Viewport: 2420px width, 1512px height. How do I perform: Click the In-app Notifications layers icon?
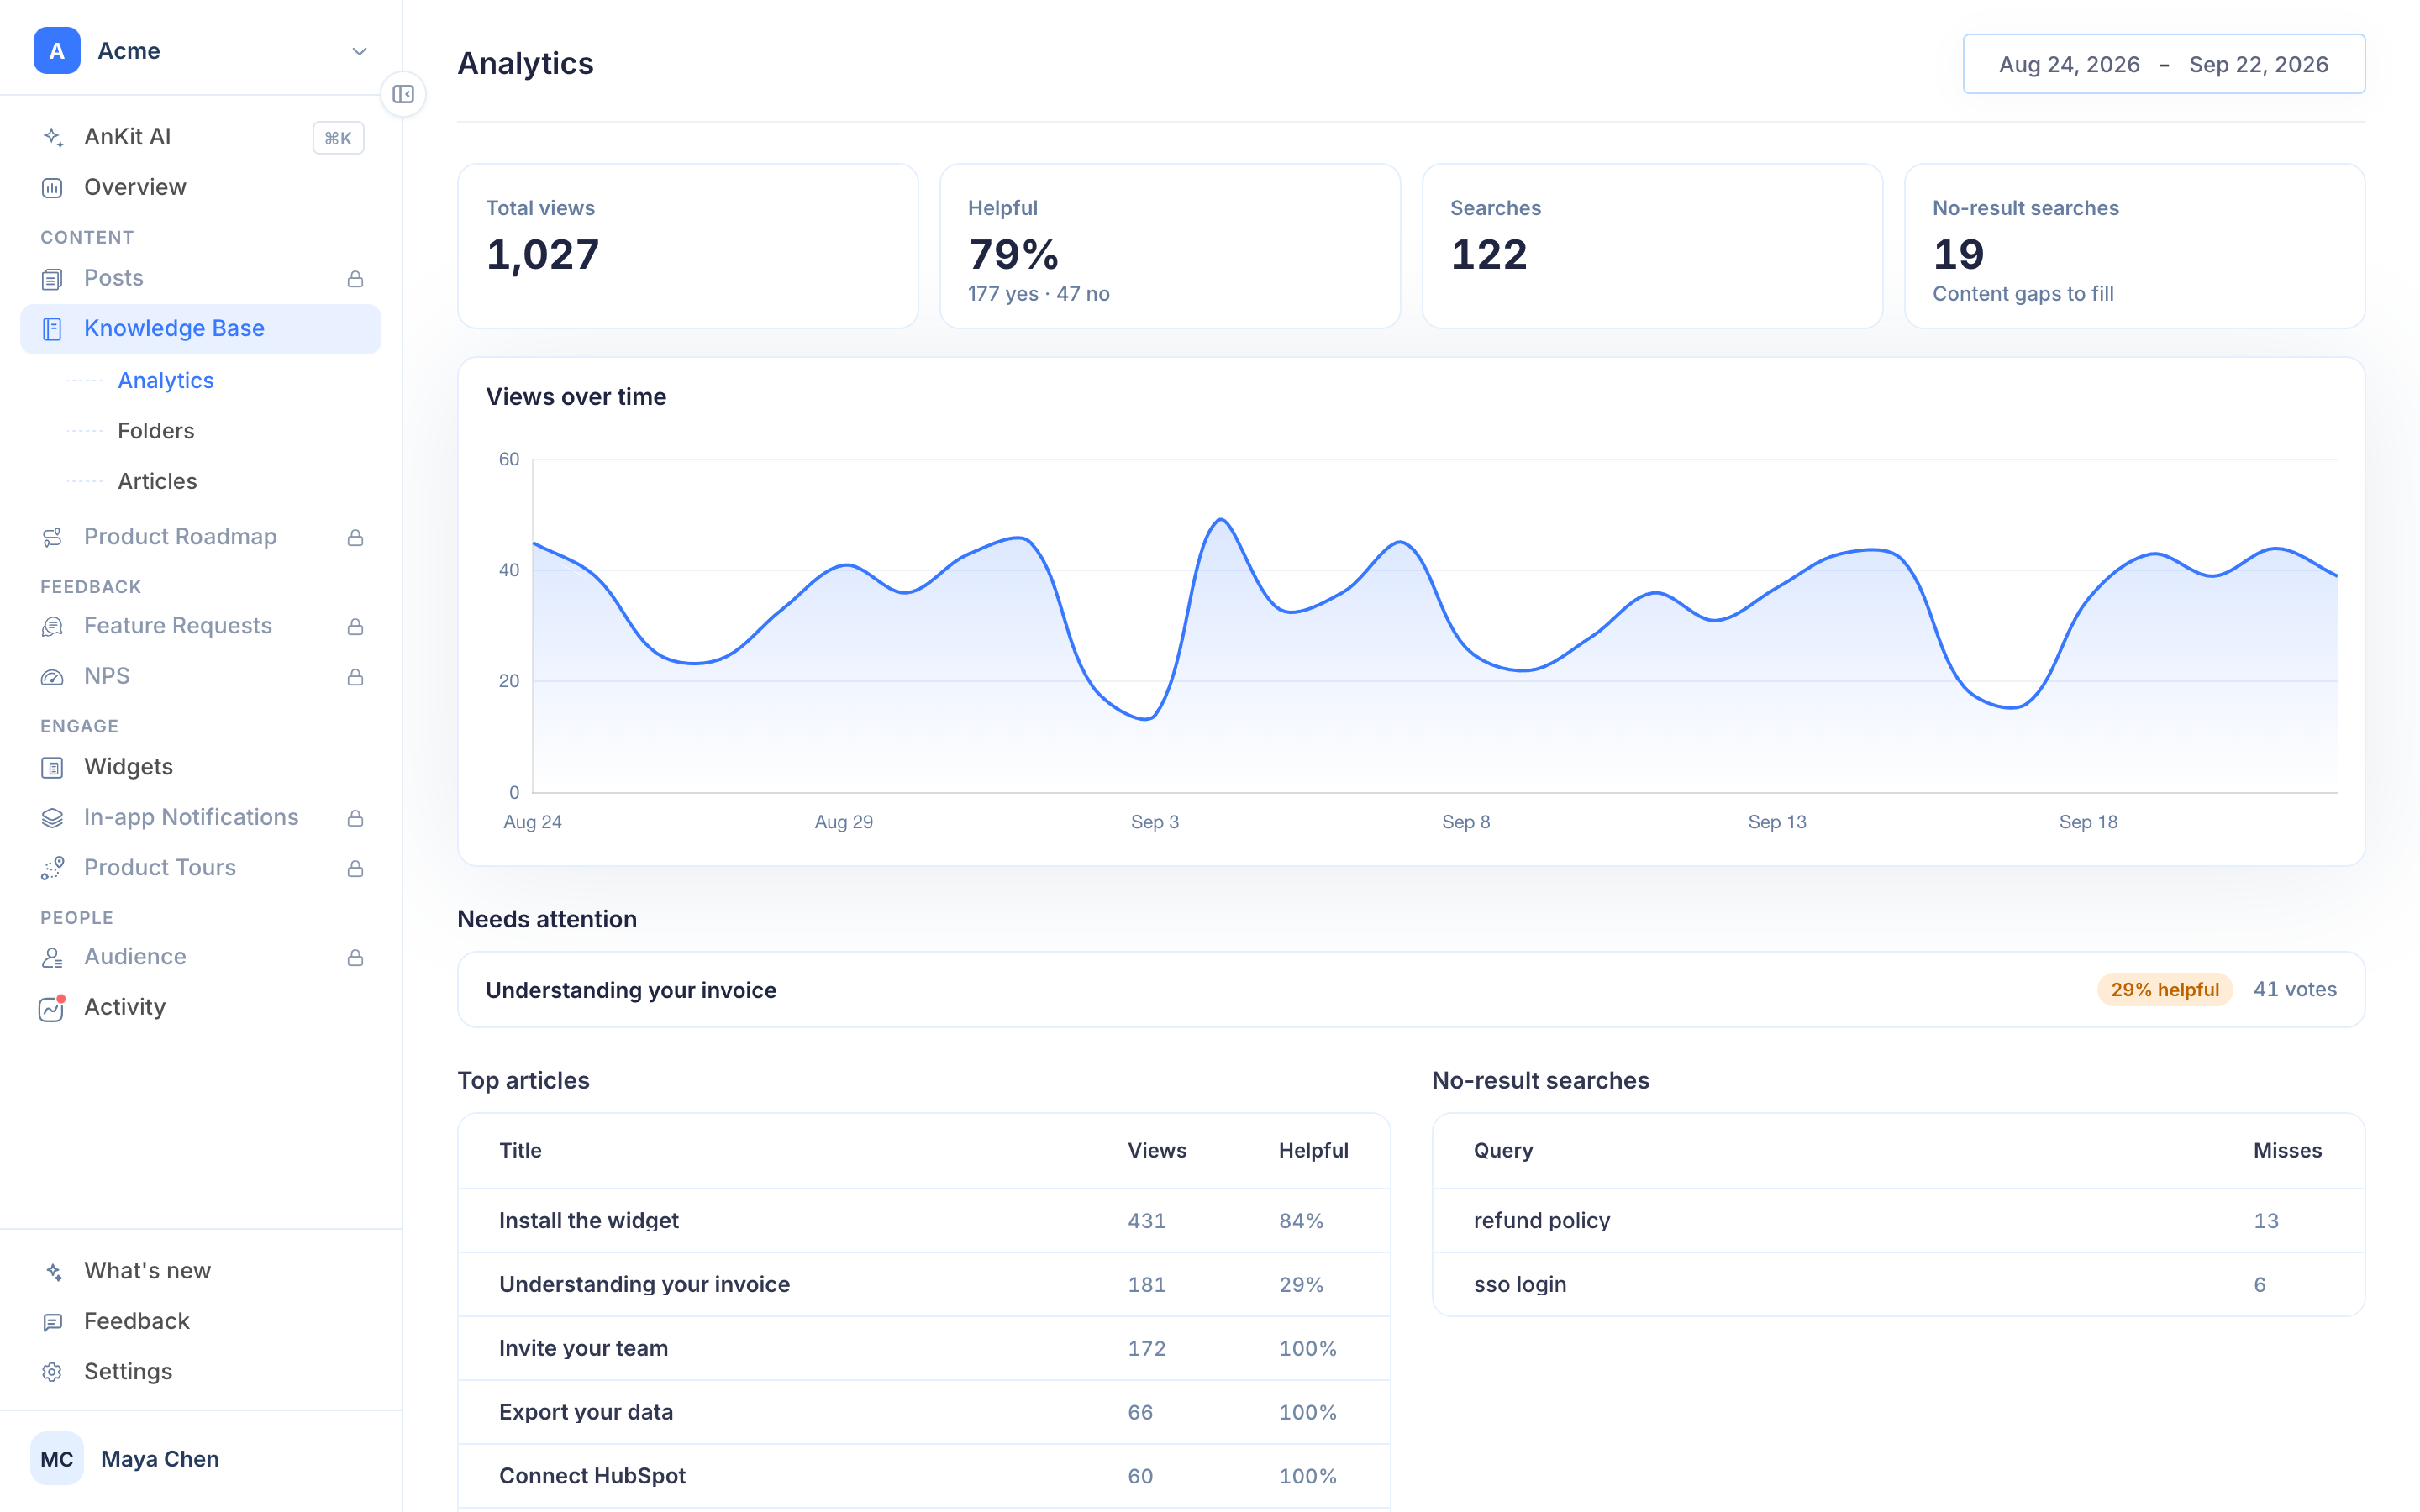point(53,818)
